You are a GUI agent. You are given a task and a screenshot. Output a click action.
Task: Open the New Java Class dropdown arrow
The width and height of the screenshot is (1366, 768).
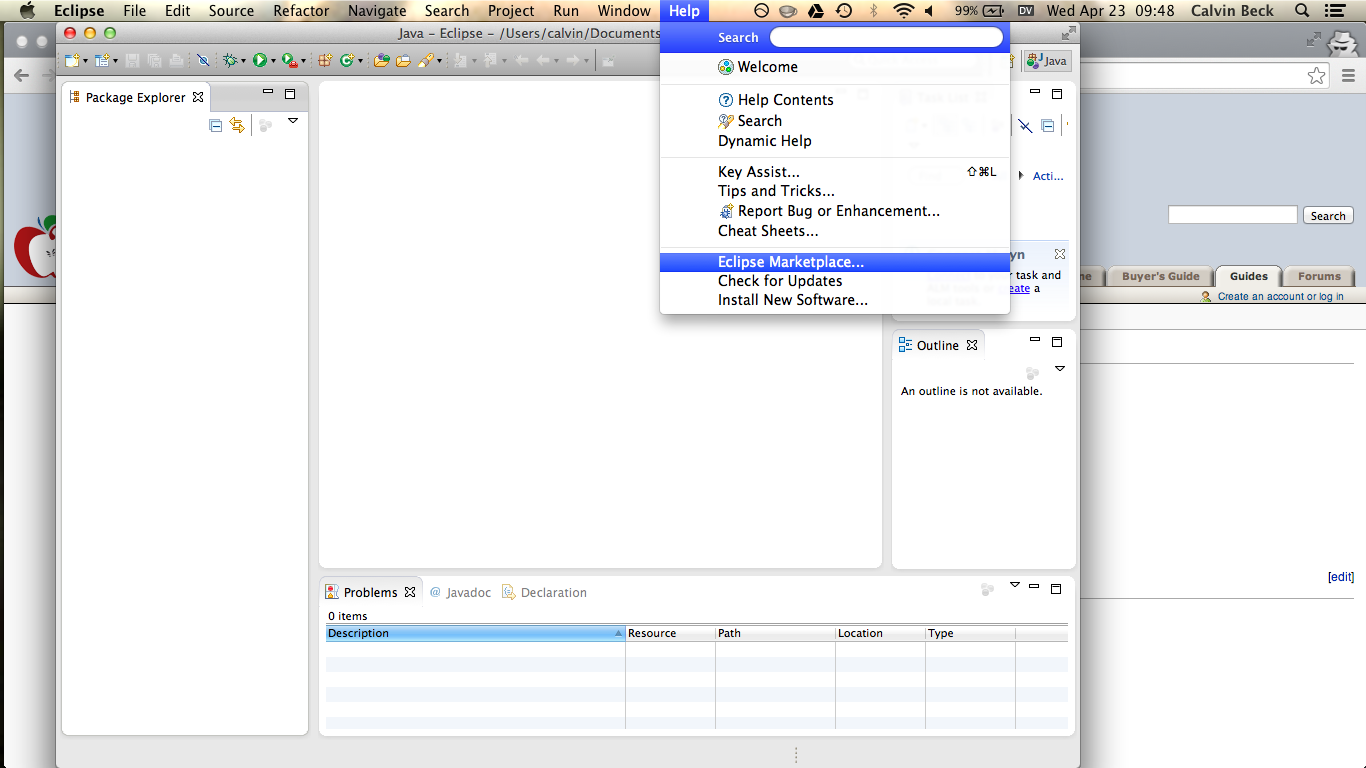click(x=360, y=61)
